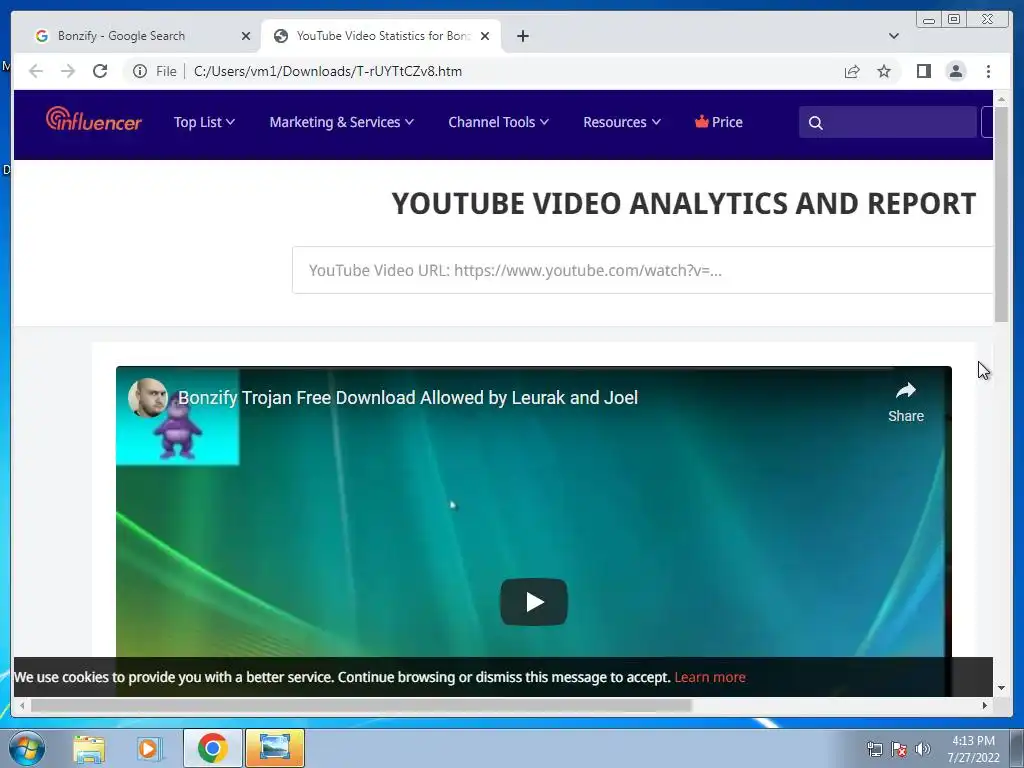The image size is (1024, 768).
Task: Click the horizontal scroll right arrow
Action: 985,705
